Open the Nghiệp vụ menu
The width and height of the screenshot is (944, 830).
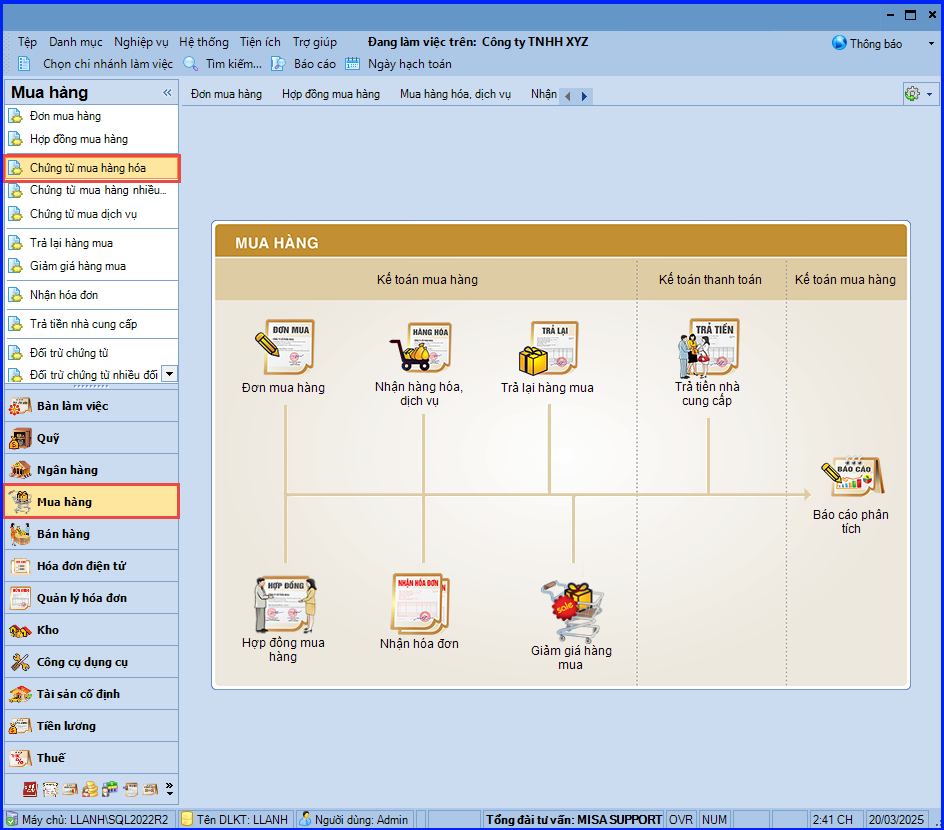[141, 42]
